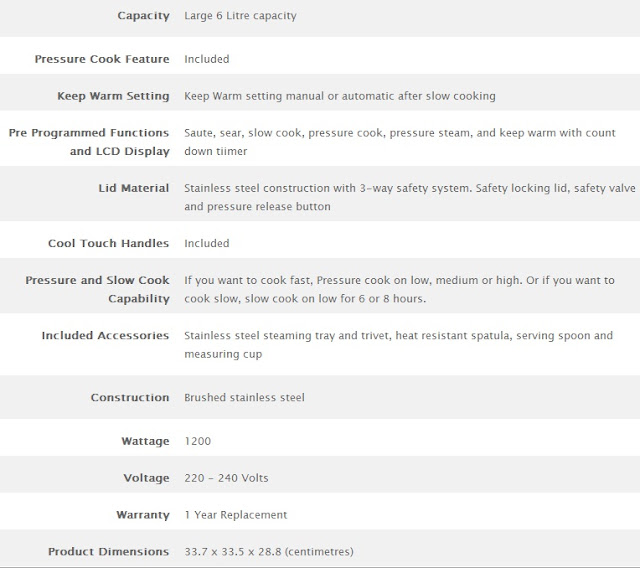This screenshot has width=640, height=568.
Task: Select the Large 6 Litre capacity text
Action: (240, 16)
